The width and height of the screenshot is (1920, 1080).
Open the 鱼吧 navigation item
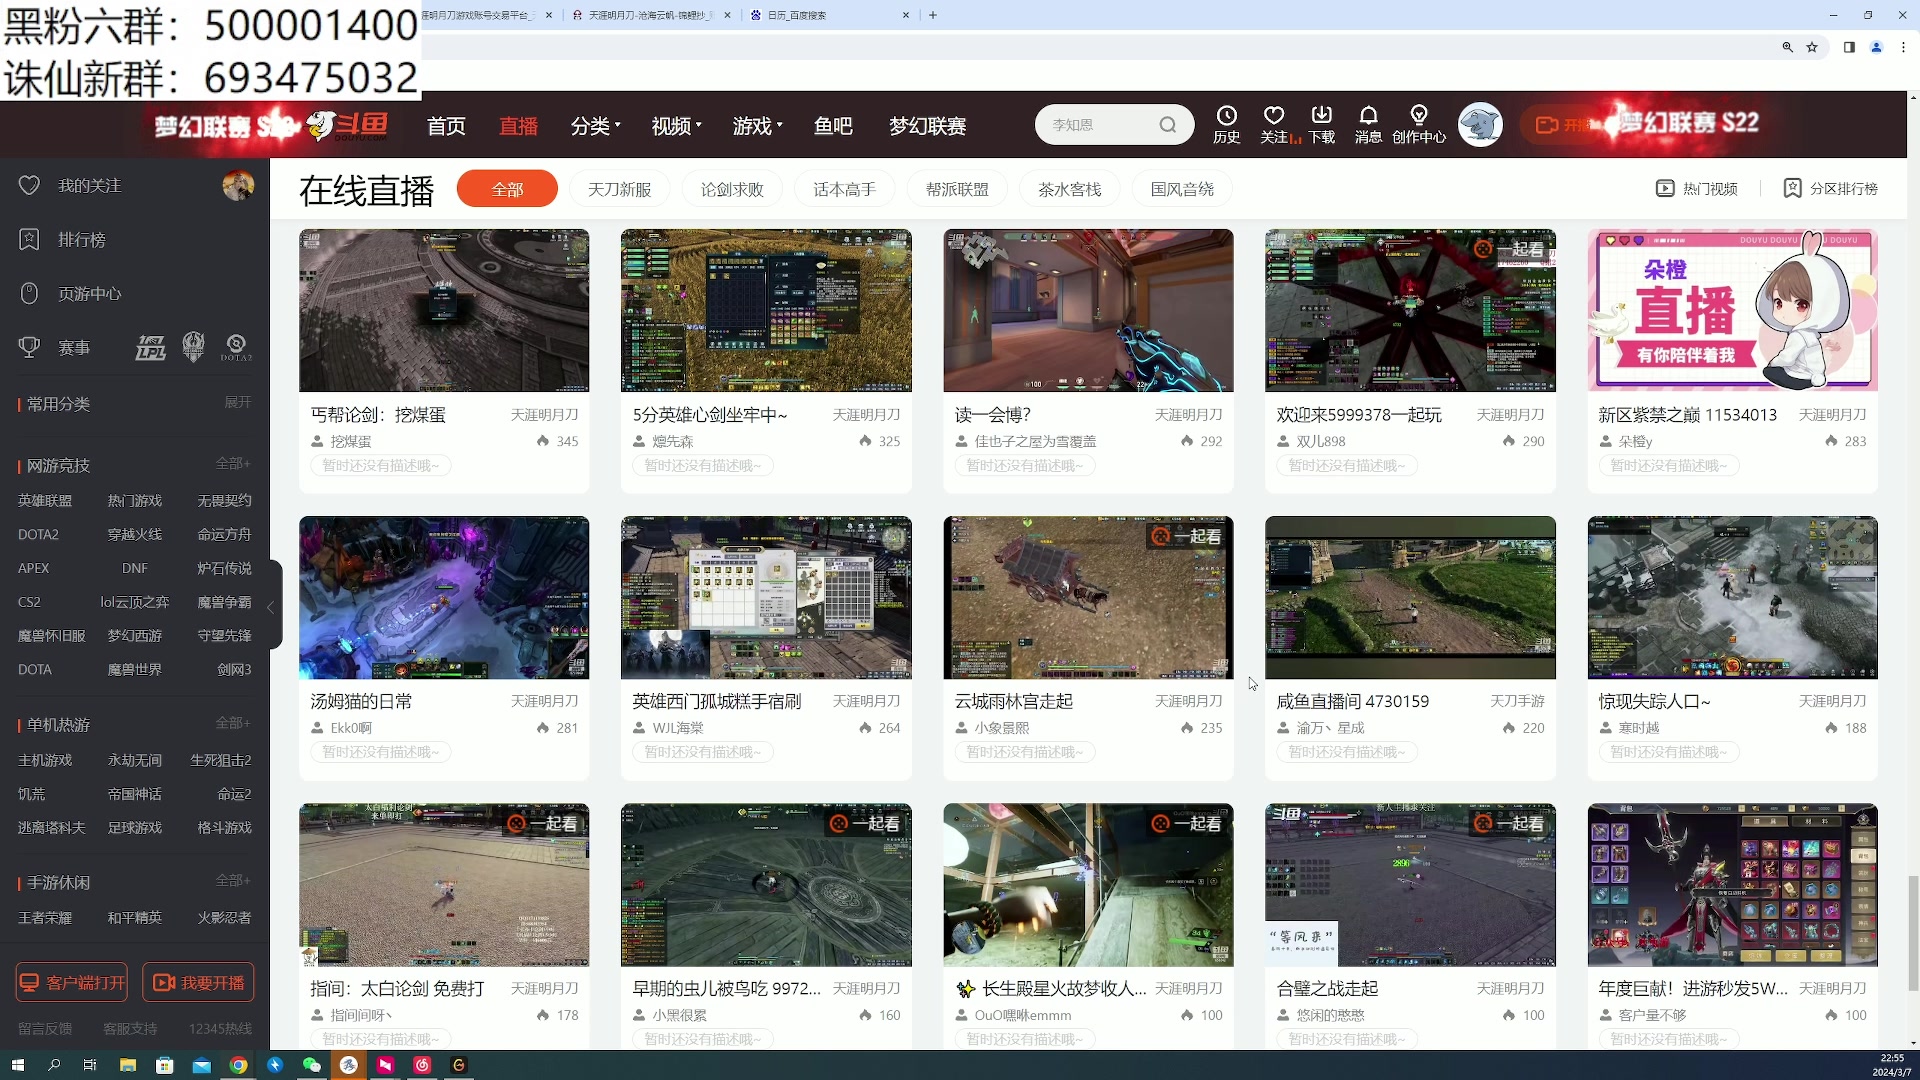[x=833, y=126]
